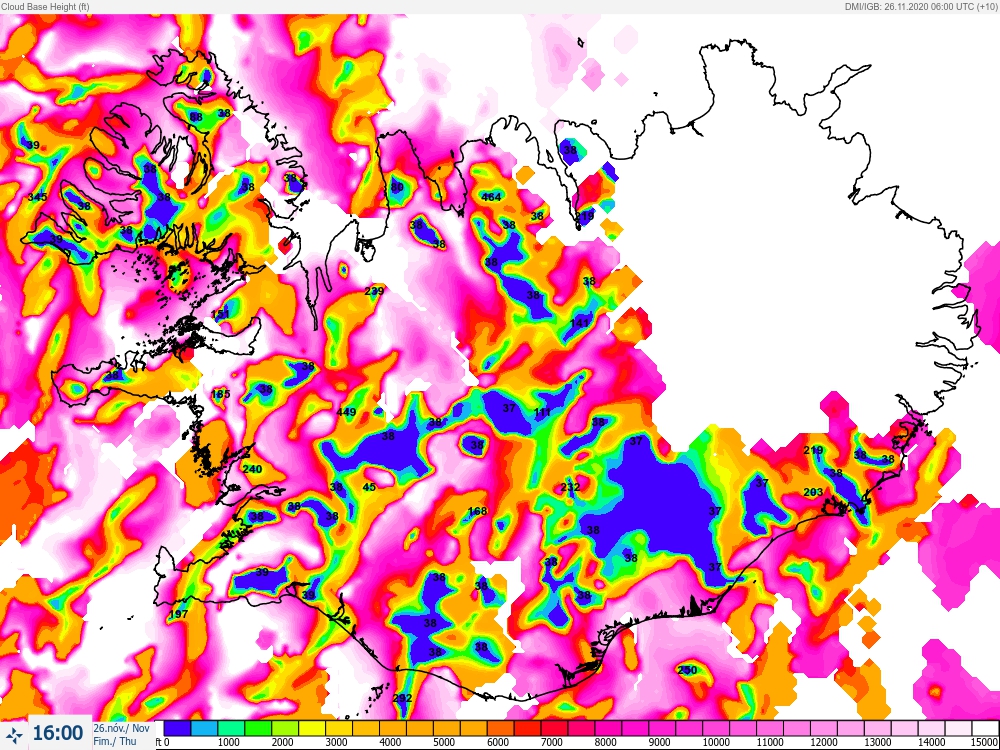Click the 232 cloud base value on the map

pos(570,487)
